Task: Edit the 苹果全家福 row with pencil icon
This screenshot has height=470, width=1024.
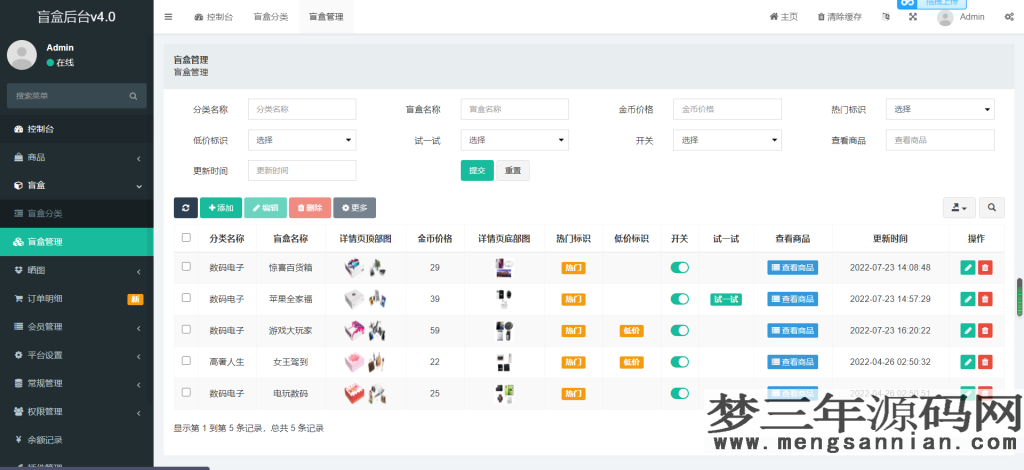Action: 968,299
